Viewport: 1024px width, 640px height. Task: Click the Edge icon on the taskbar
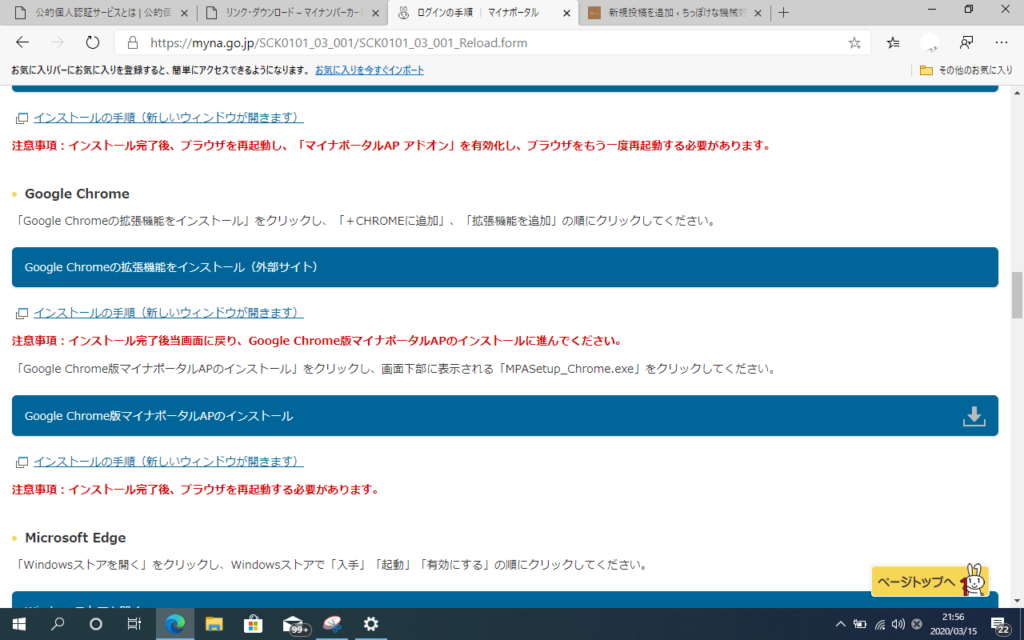pyautogui.click(x=175, y=624)
